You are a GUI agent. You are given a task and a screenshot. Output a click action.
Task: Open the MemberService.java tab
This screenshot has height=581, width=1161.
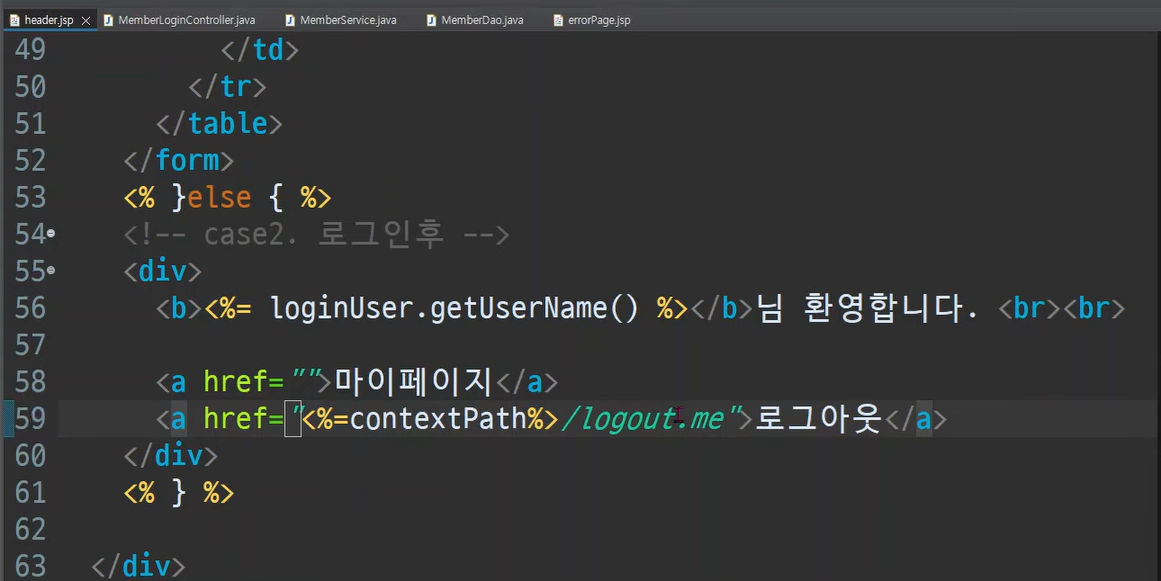point(348,20)
